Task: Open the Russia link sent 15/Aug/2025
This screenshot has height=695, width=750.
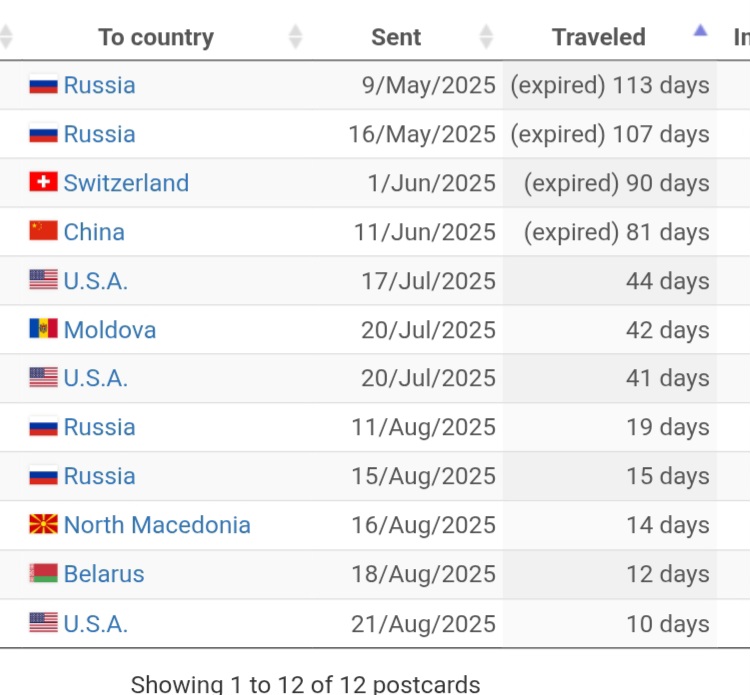Action: click(99, 476)
